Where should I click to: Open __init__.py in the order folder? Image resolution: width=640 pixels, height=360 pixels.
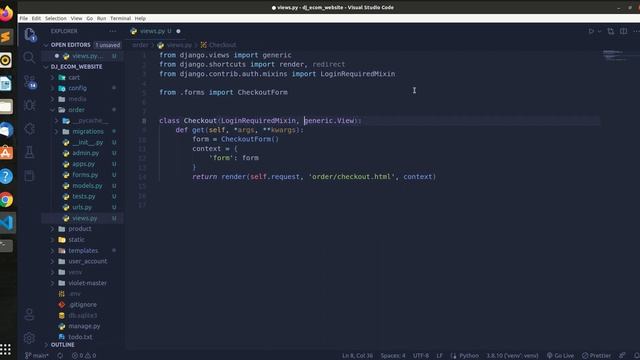coord(82,142)
